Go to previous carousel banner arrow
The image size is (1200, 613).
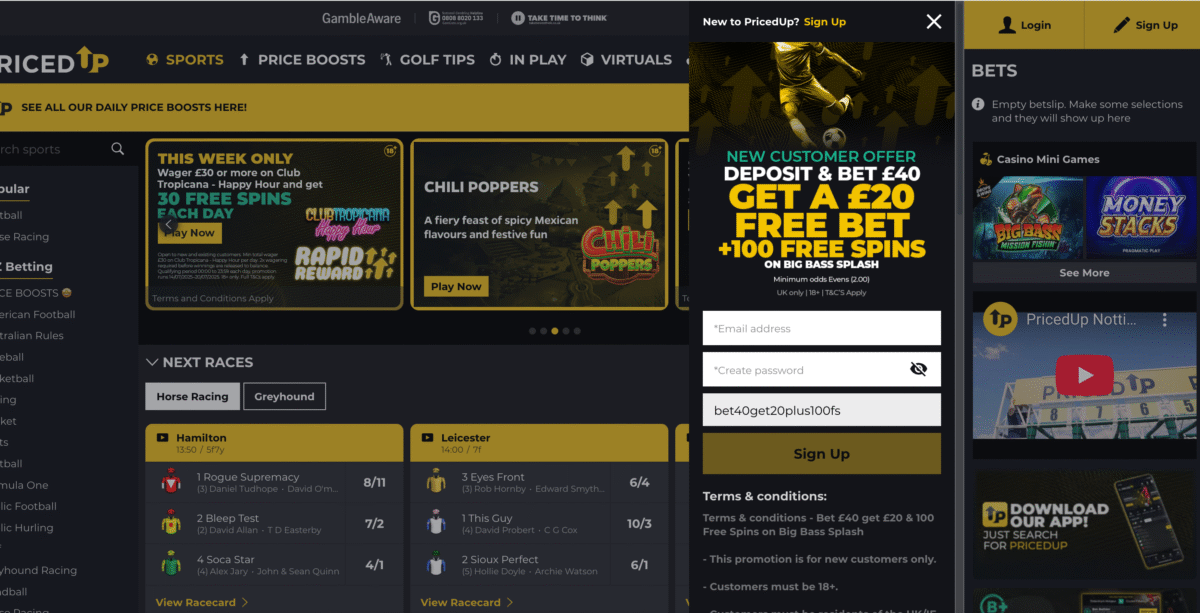168,226
